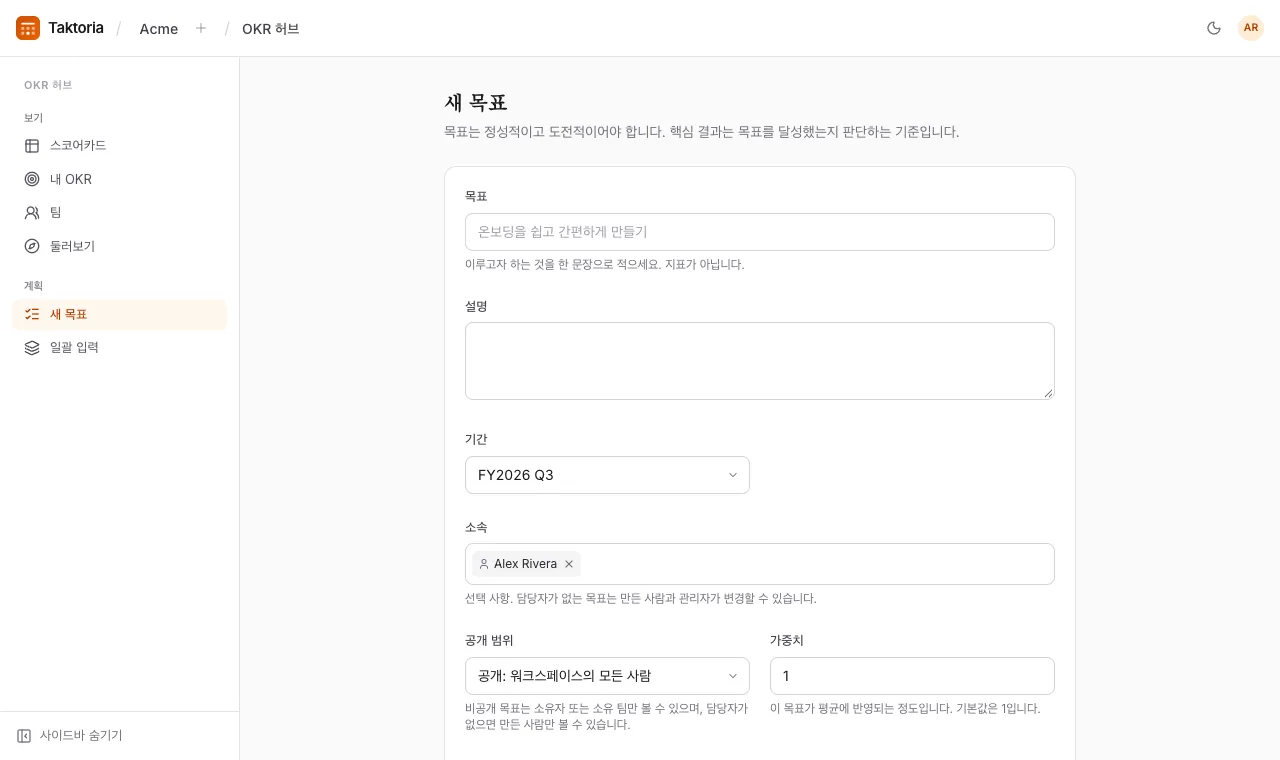Focus the 목표 title input field

(760, 232)
